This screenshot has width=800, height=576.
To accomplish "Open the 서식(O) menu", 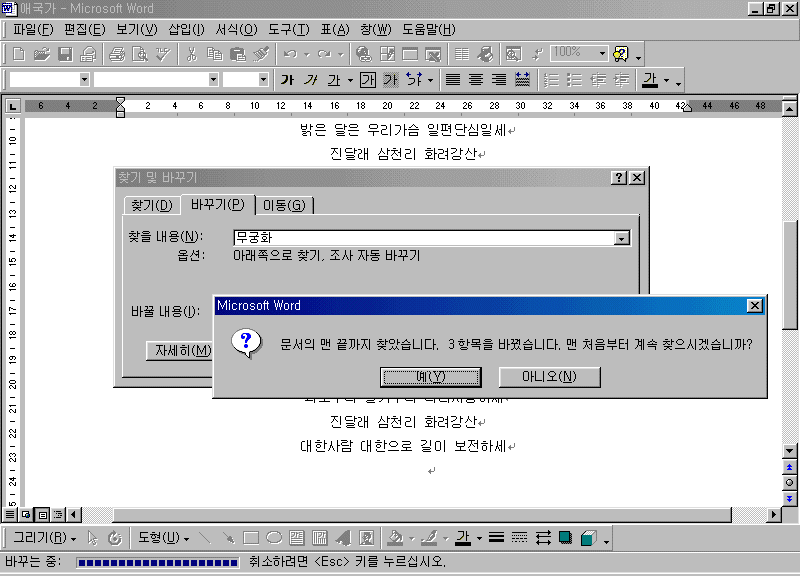I will [x=236, y=30].
